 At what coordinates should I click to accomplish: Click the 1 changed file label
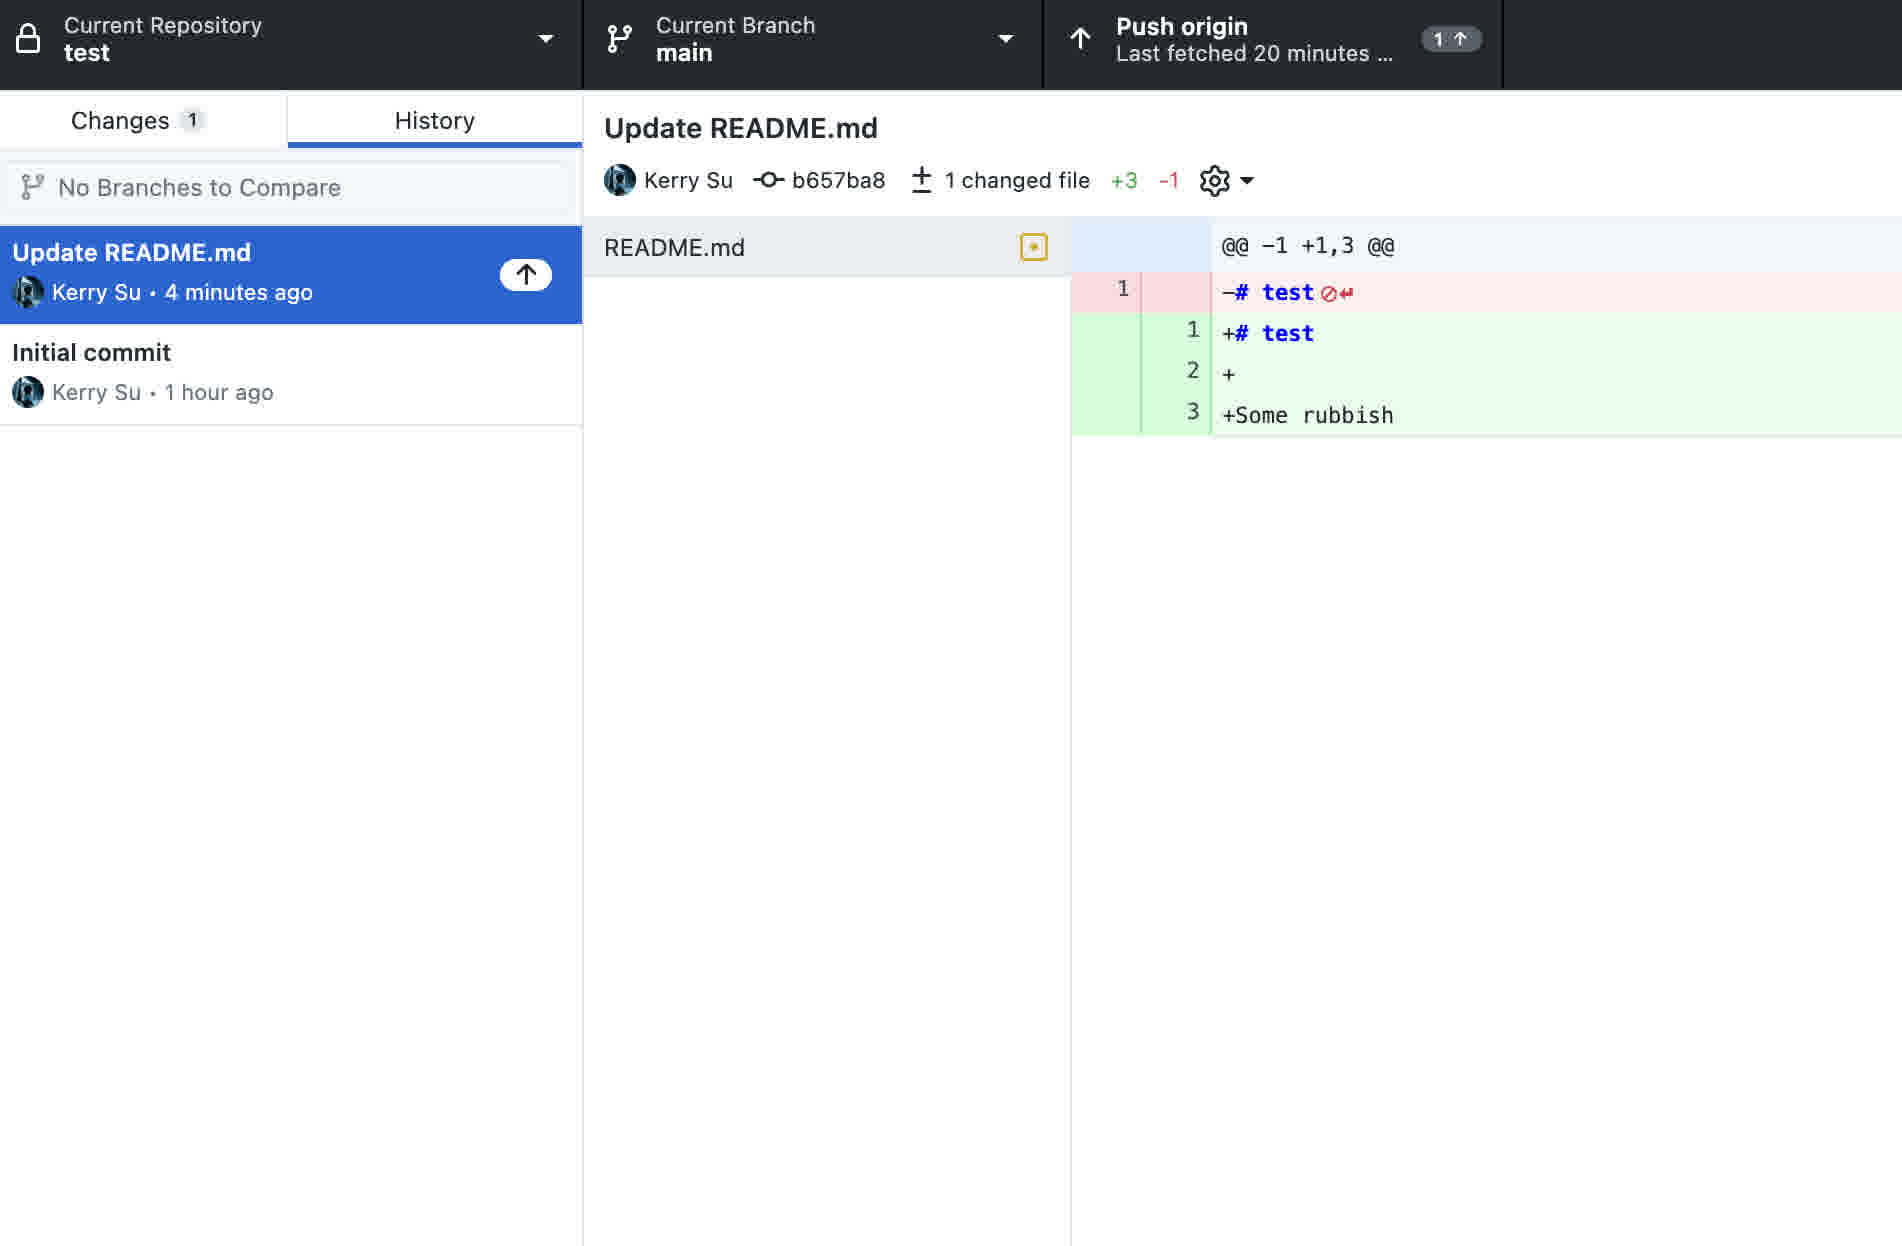(x=1017, y=180)
